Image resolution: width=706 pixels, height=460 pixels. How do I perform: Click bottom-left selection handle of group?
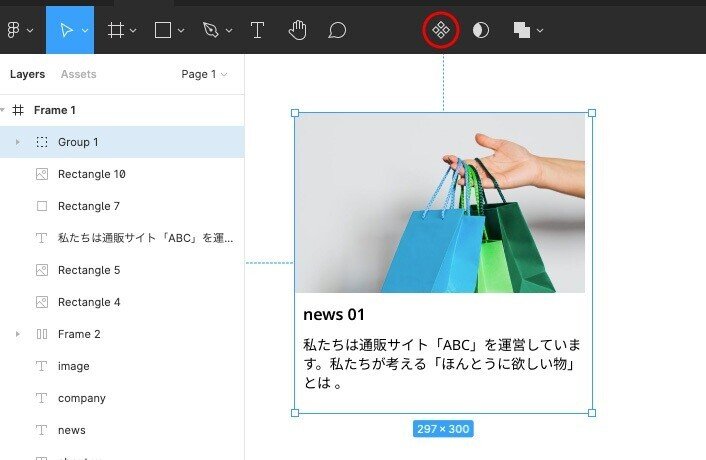click(295, 413)
